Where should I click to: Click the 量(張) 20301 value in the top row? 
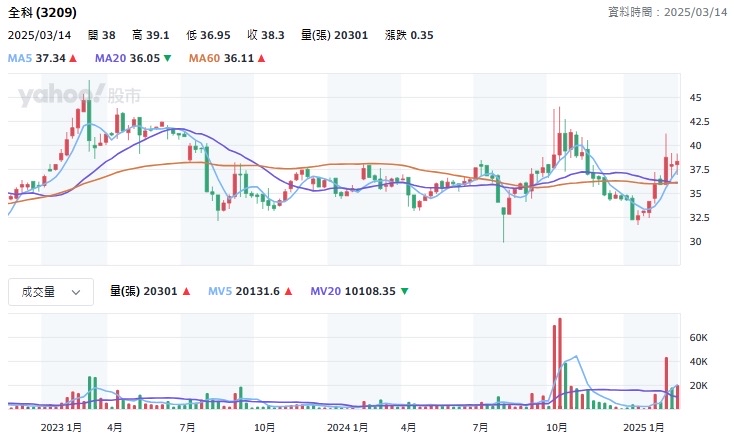click(334, 36)
